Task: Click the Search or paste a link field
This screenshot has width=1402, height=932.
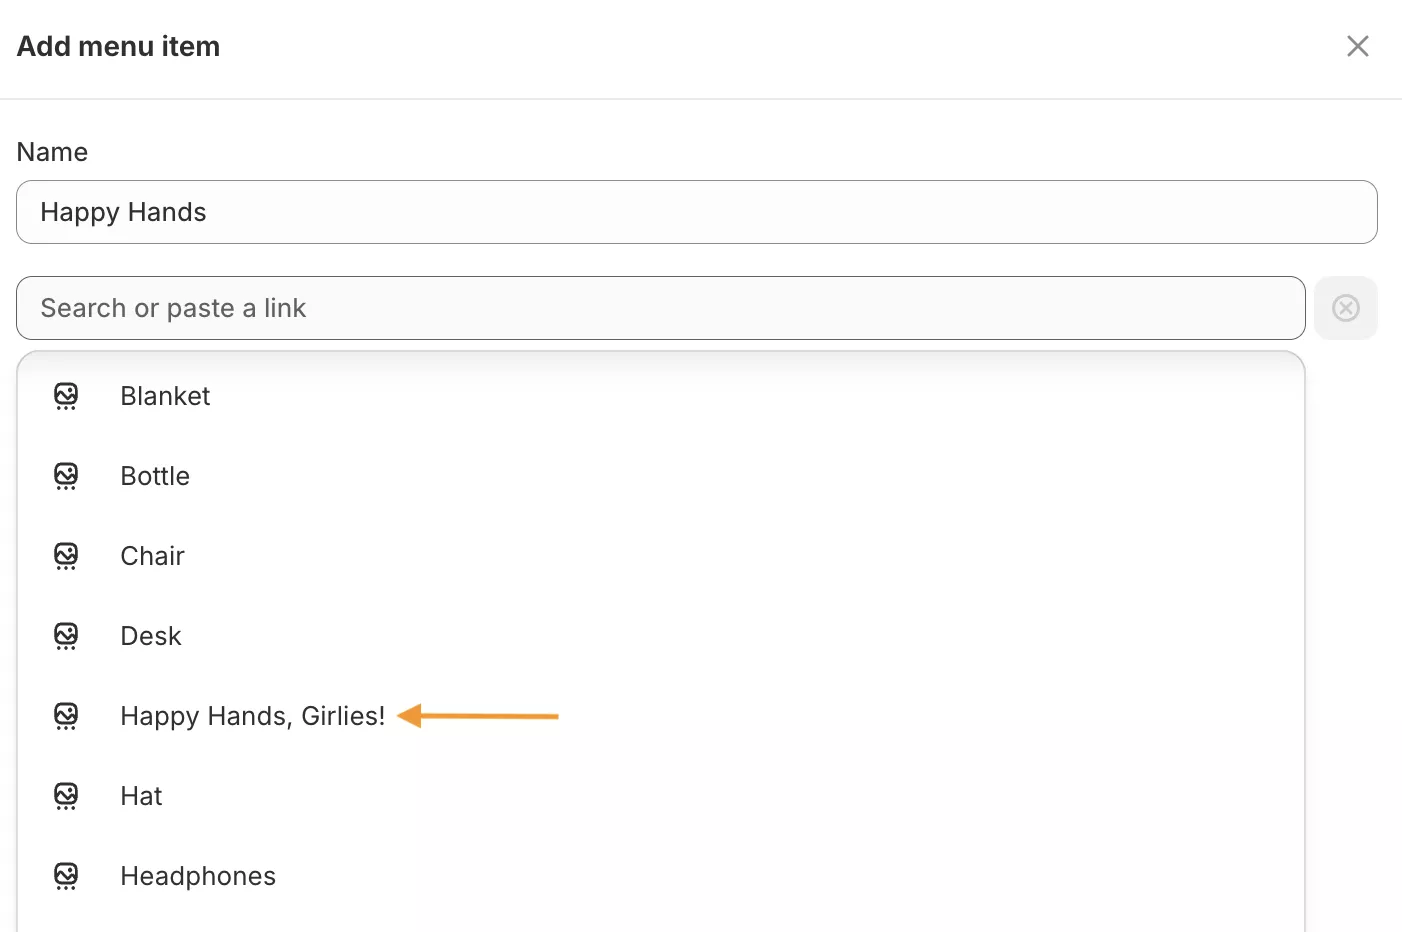Action: tap(660, 308)
